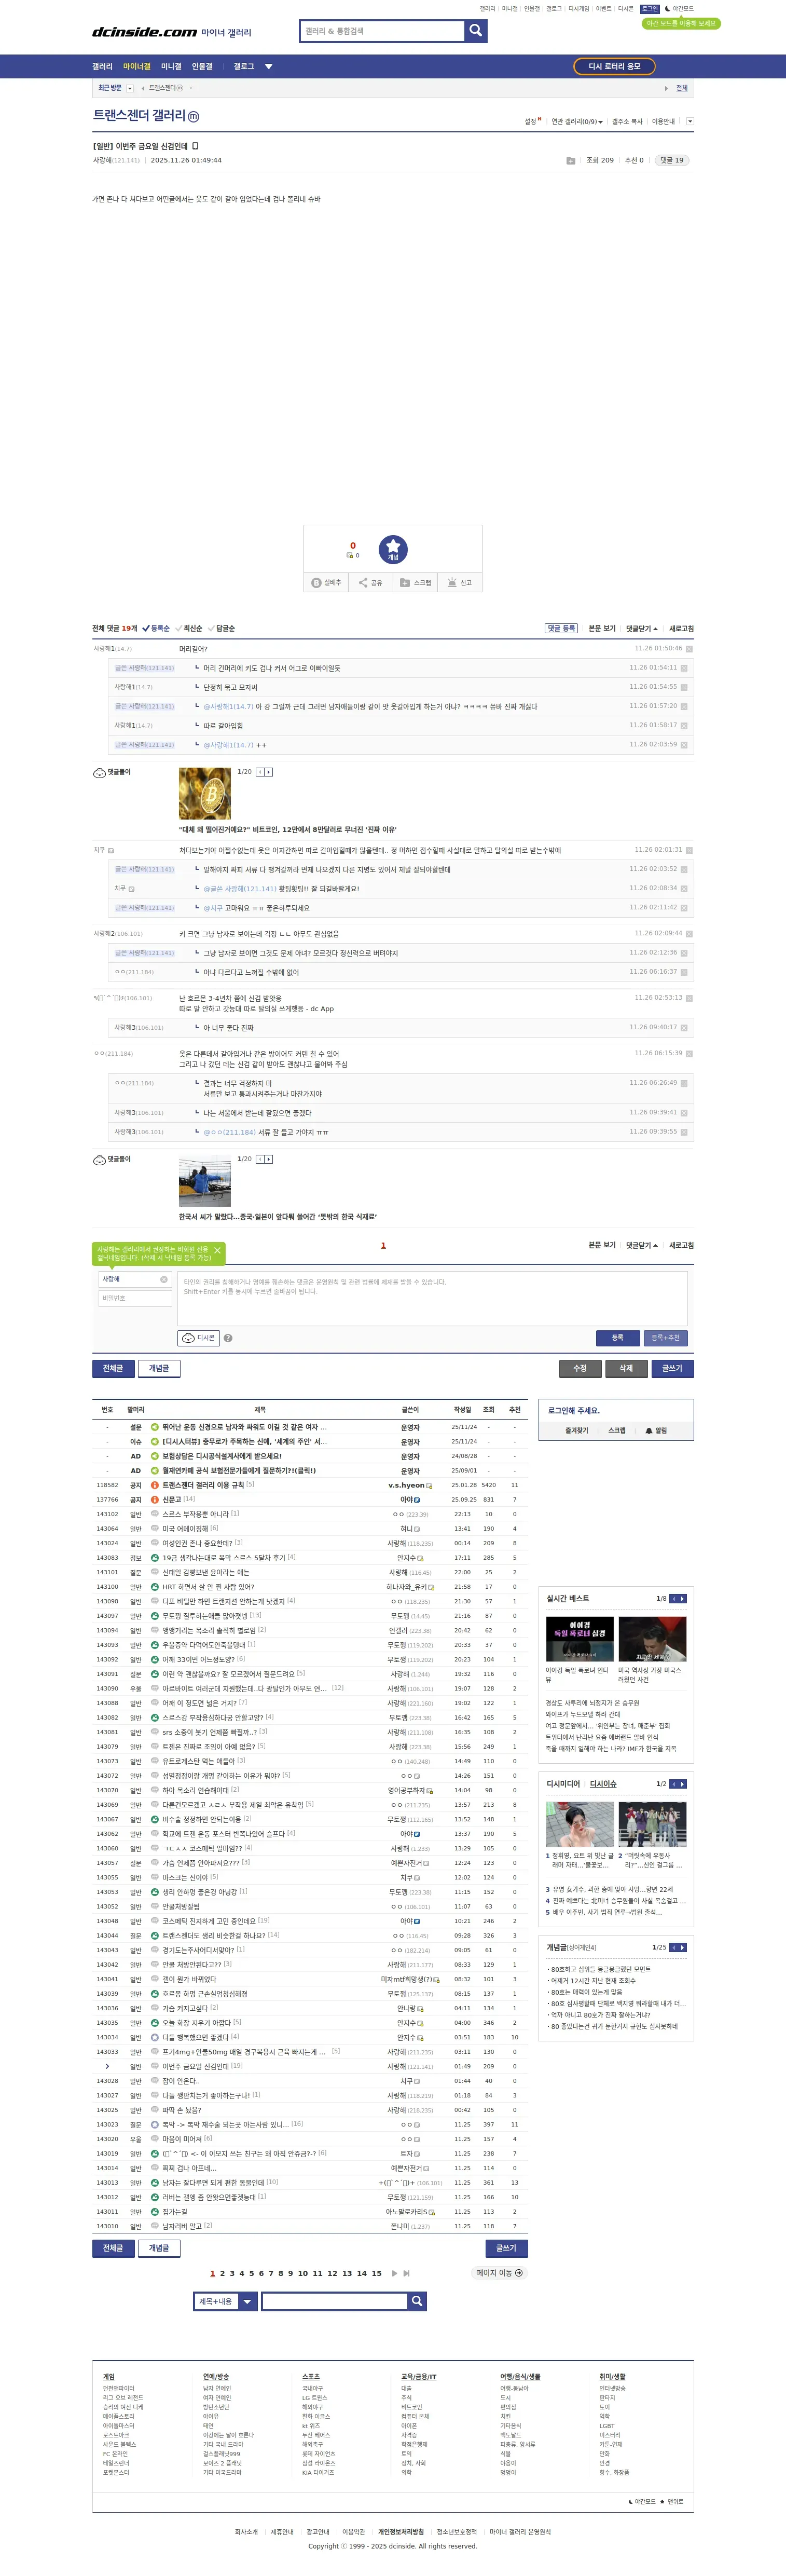Click the 디시콘 button

(x=199, y=1338)
